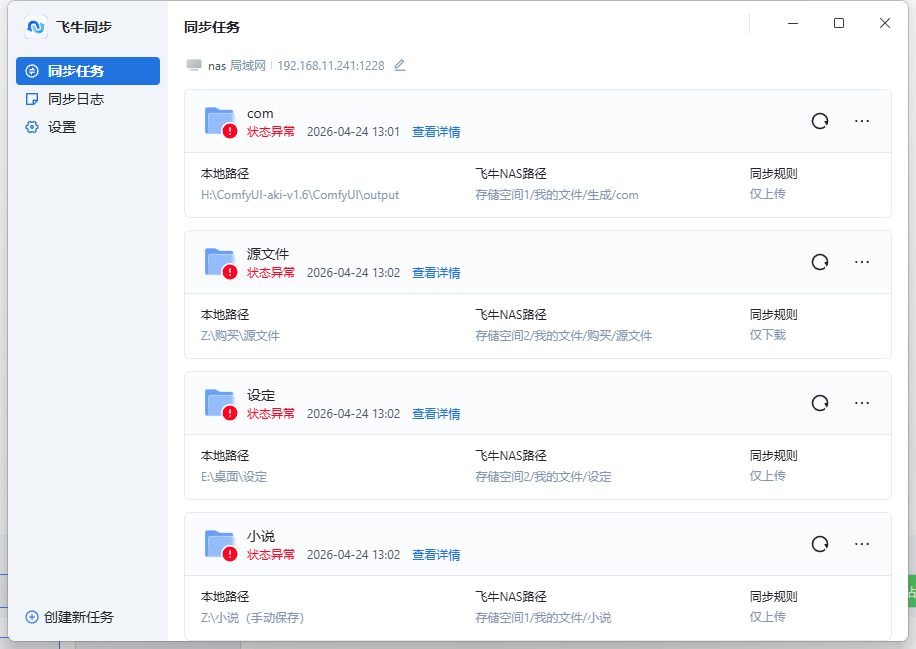This screenshot has height=649, width=916.
Task: Click the 状态异常 status of com task
Action: click(x=270, y=131)
